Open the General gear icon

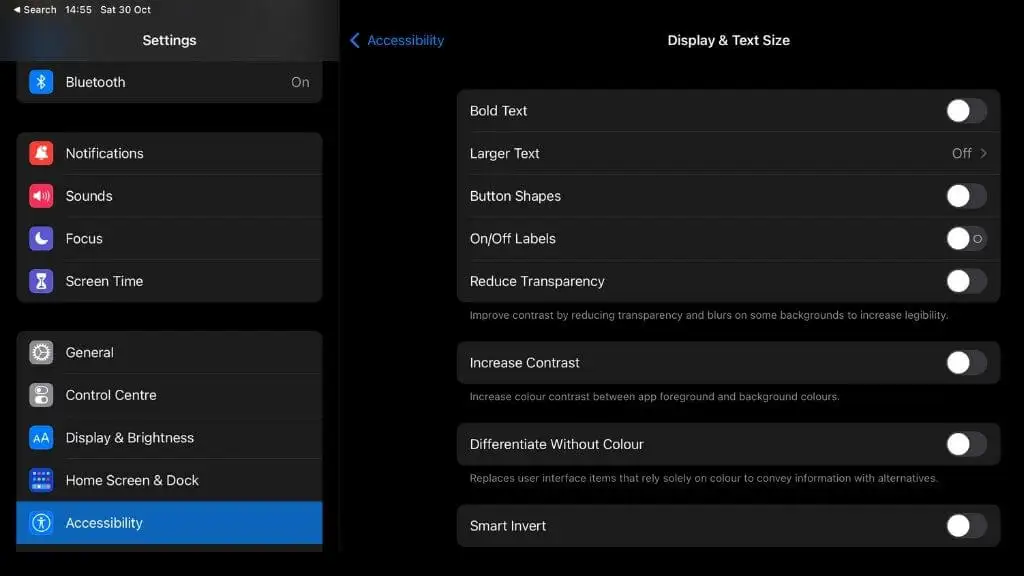(41, 353)
